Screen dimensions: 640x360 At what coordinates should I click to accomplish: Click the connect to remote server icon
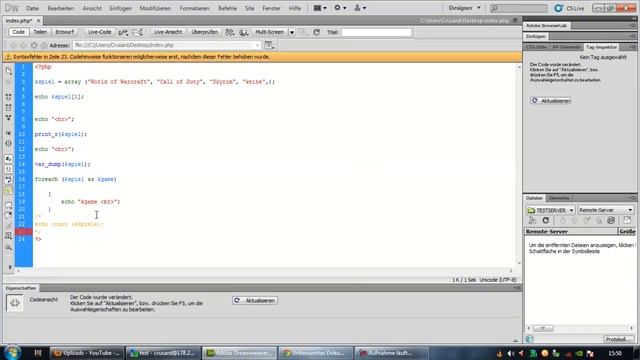click(x=532, y=221)
